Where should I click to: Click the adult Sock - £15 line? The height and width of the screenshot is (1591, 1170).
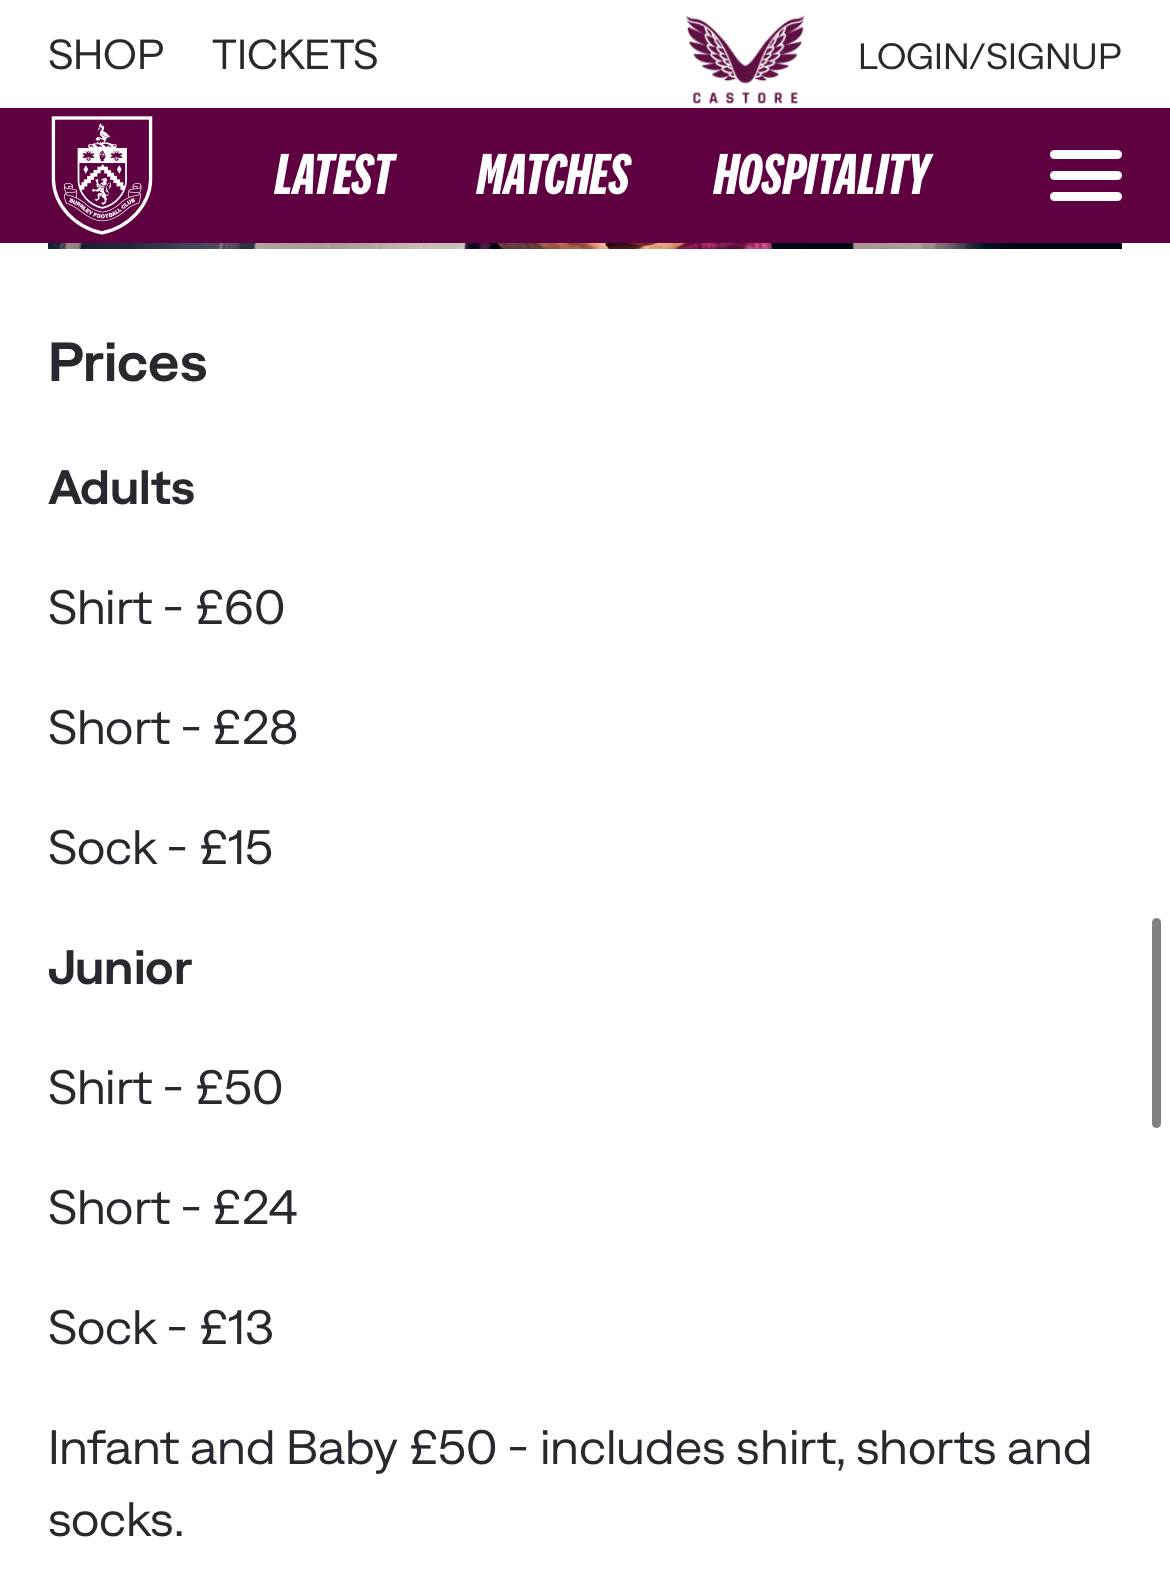(160, 848)
